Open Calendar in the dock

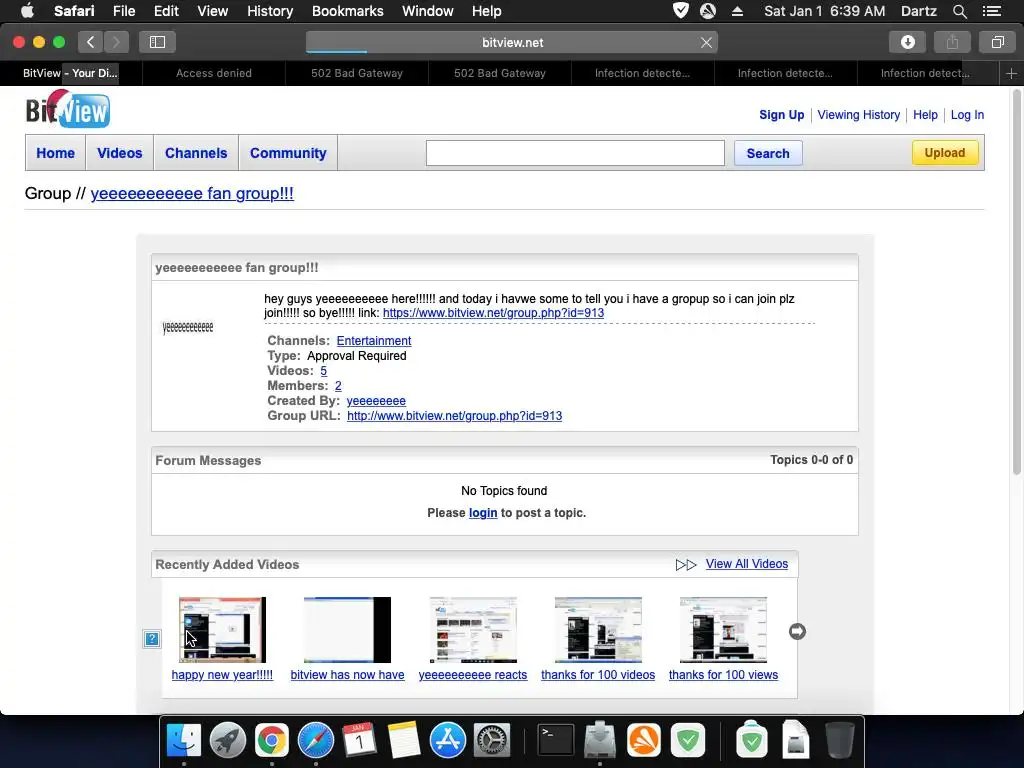(x=359, y=740)
